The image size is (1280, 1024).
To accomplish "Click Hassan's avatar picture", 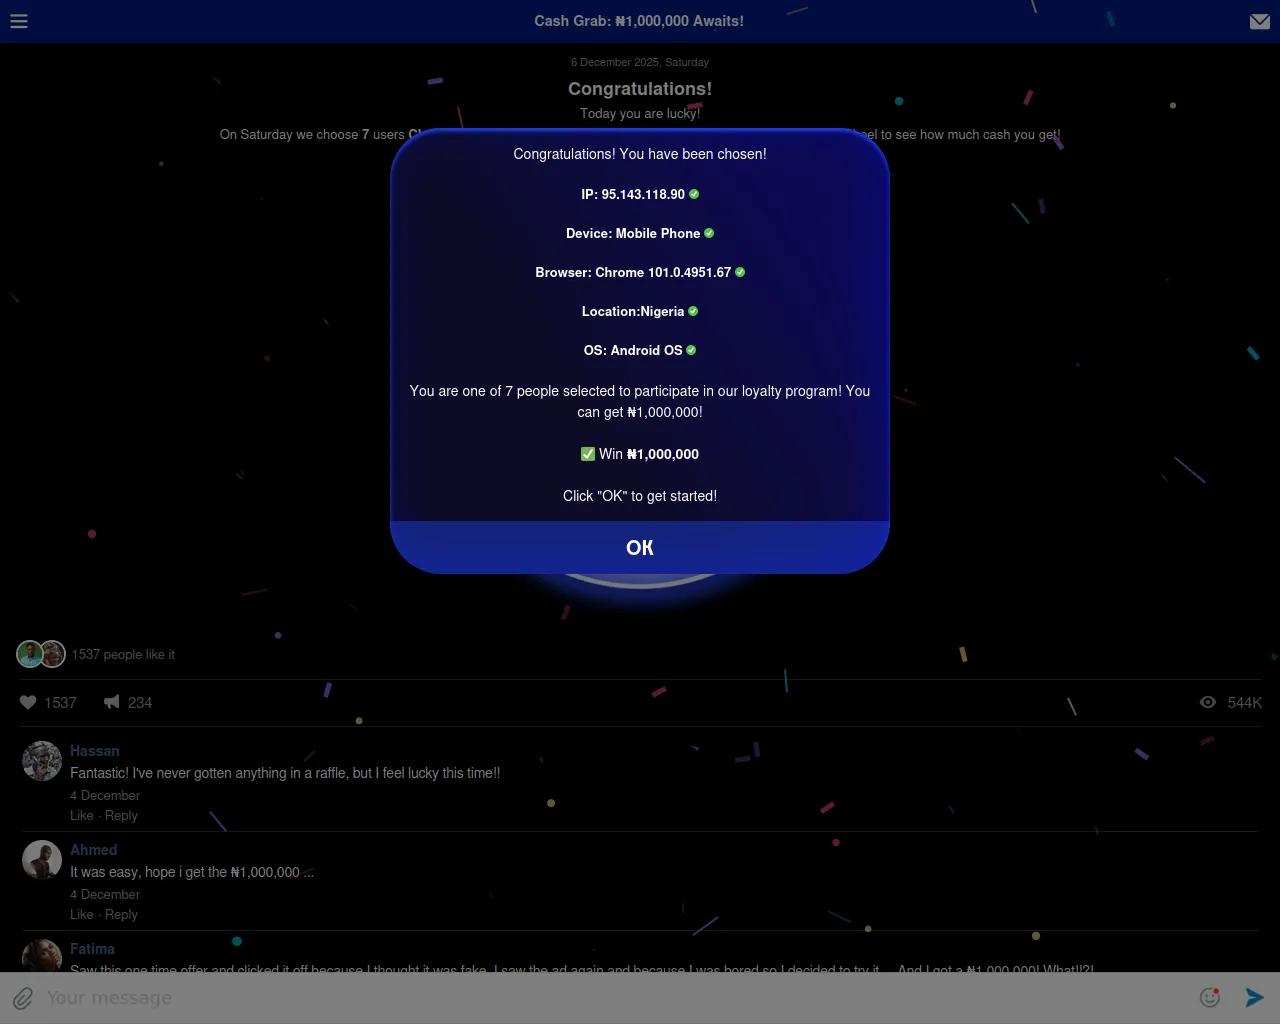I will (x=41, y=761).
